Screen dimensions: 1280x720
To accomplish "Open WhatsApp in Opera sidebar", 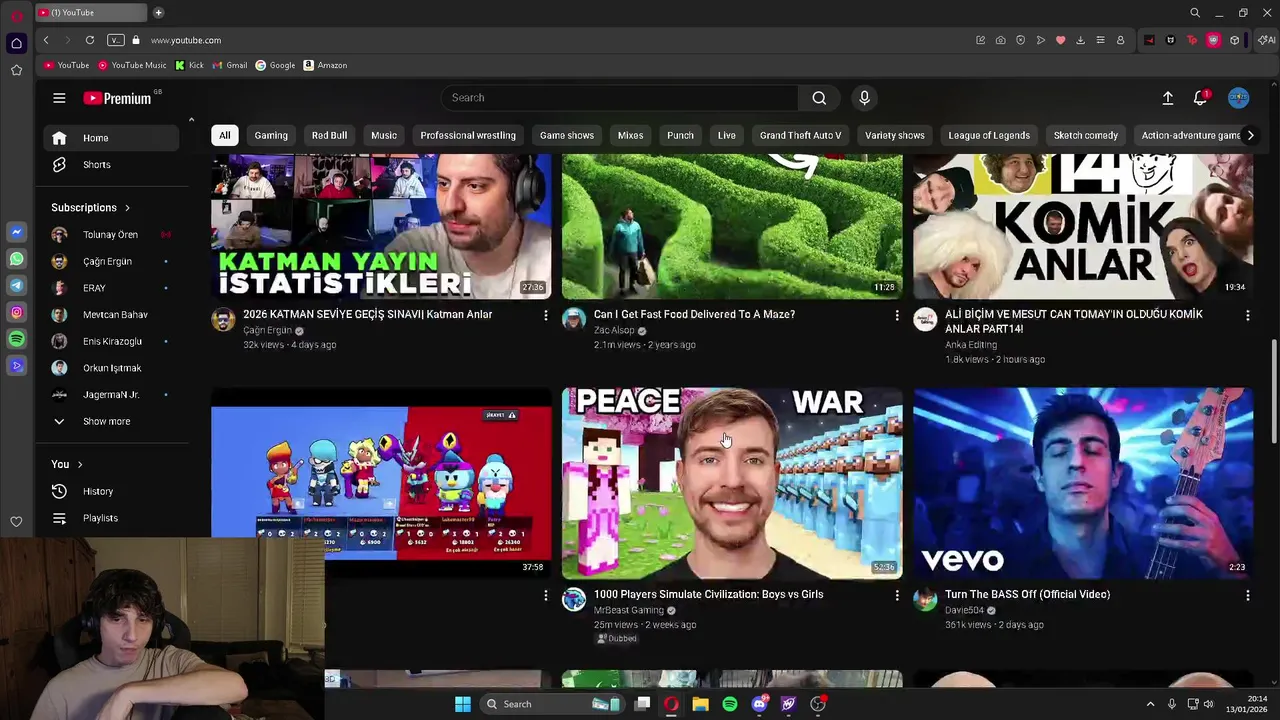I will tap(16, 259).
